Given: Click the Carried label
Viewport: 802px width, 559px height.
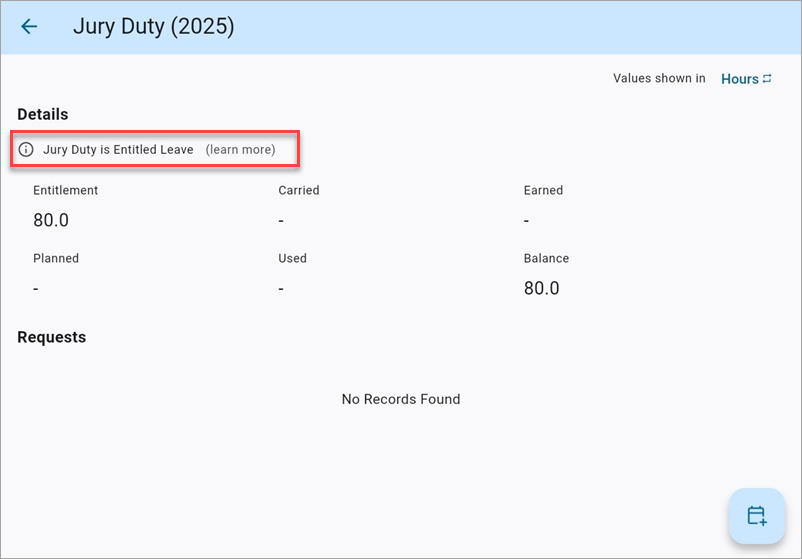Looking at the screenshot, I should click(299, 190).
